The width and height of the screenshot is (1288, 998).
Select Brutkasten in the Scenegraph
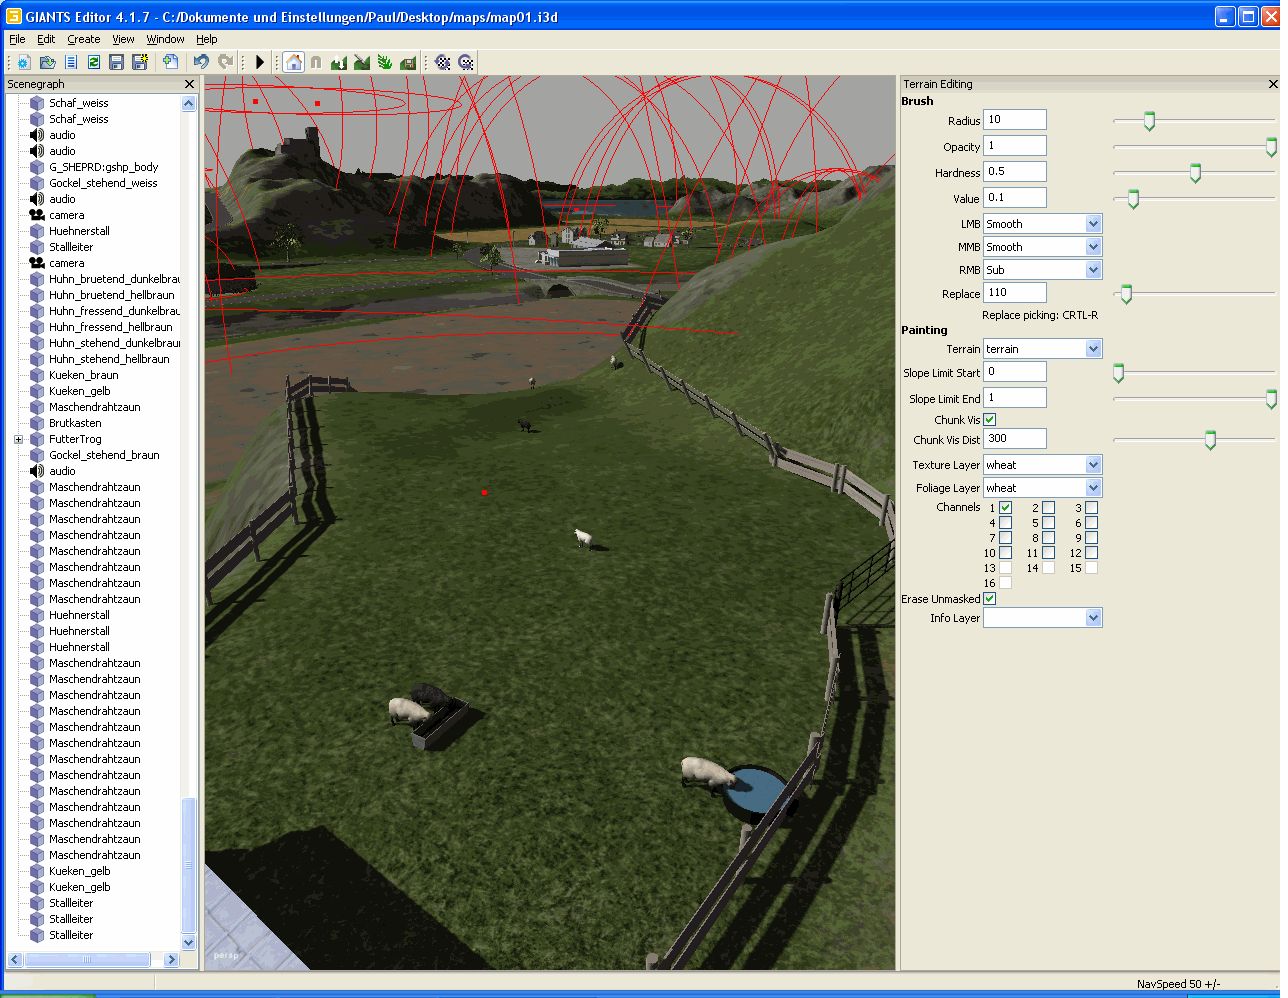click(x=75, y=423)
